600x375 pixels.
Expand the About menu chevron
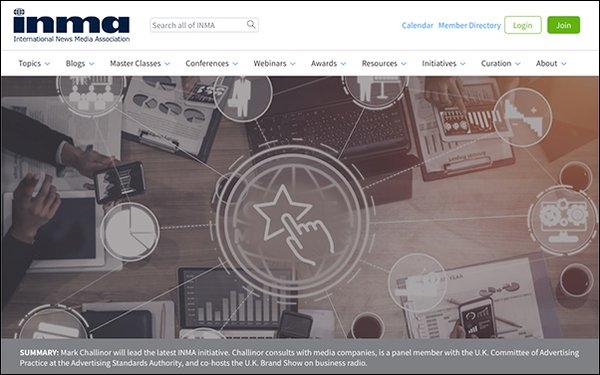point(564,64)
